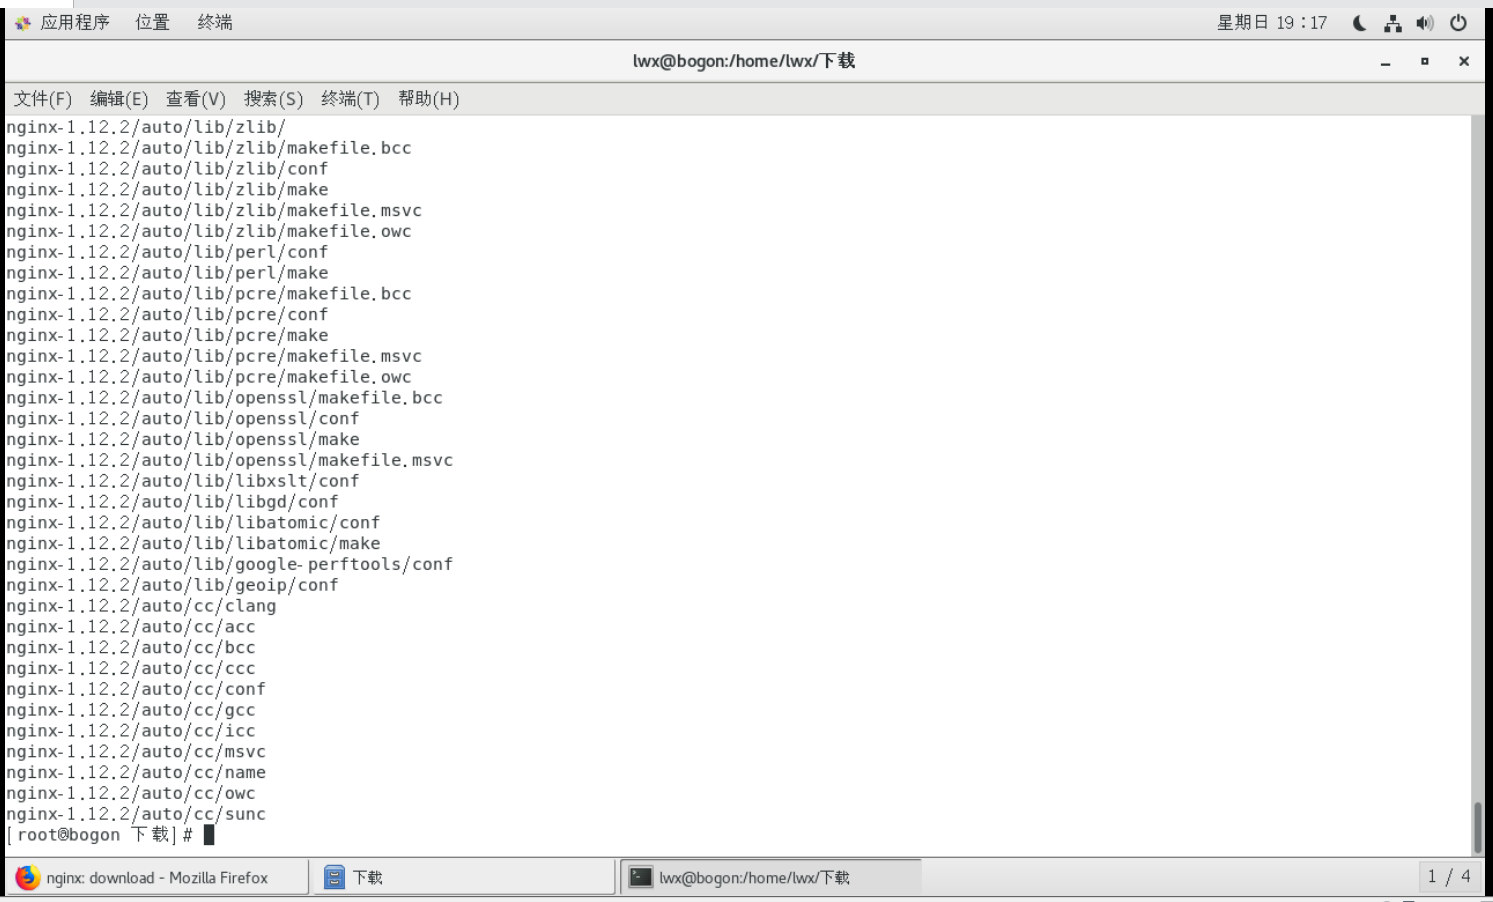The height and width of the screenshot is (902, 1493).
Task: Open the 应用程序 panel menu
Action: [x=70, y=21]
